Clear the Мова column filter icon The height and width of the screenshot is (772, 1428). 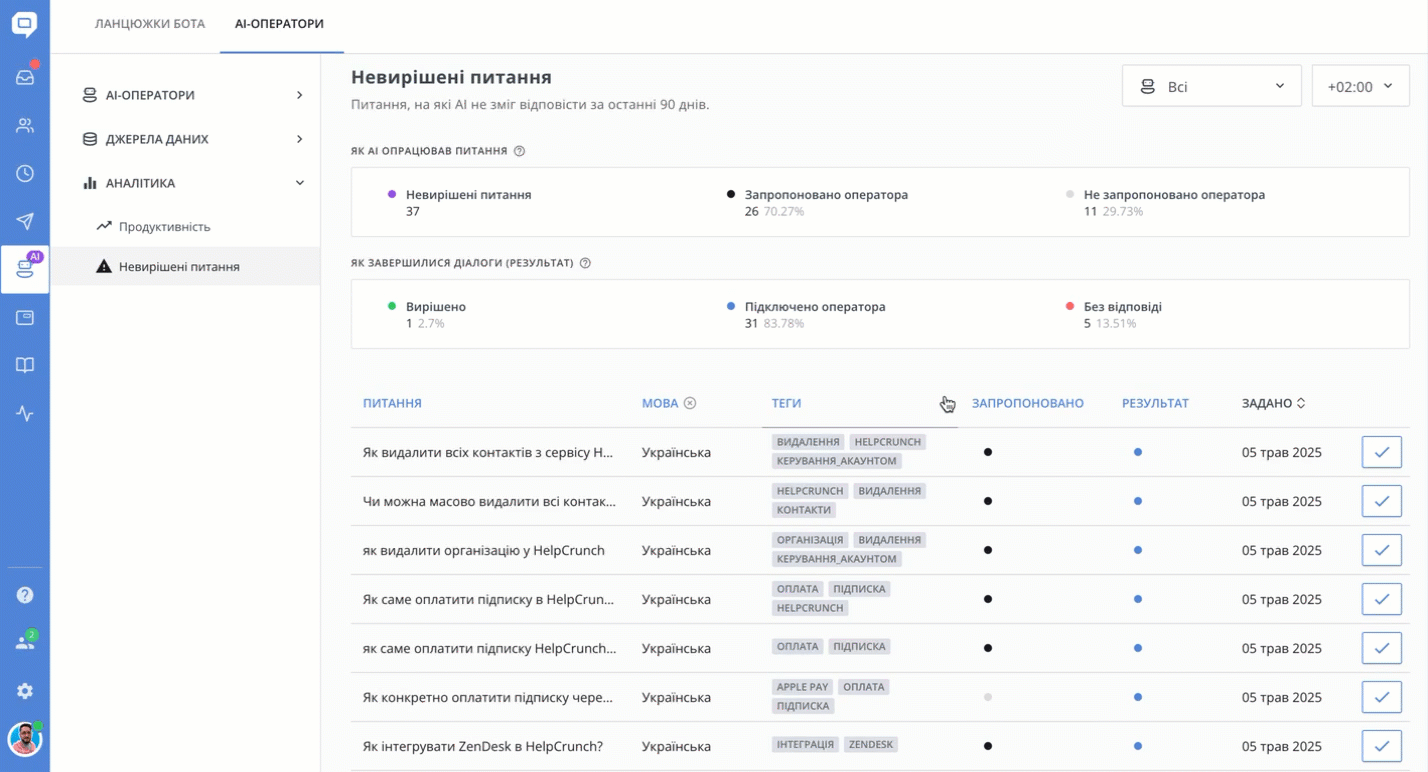pyautogui.click(x=690, y=403)
